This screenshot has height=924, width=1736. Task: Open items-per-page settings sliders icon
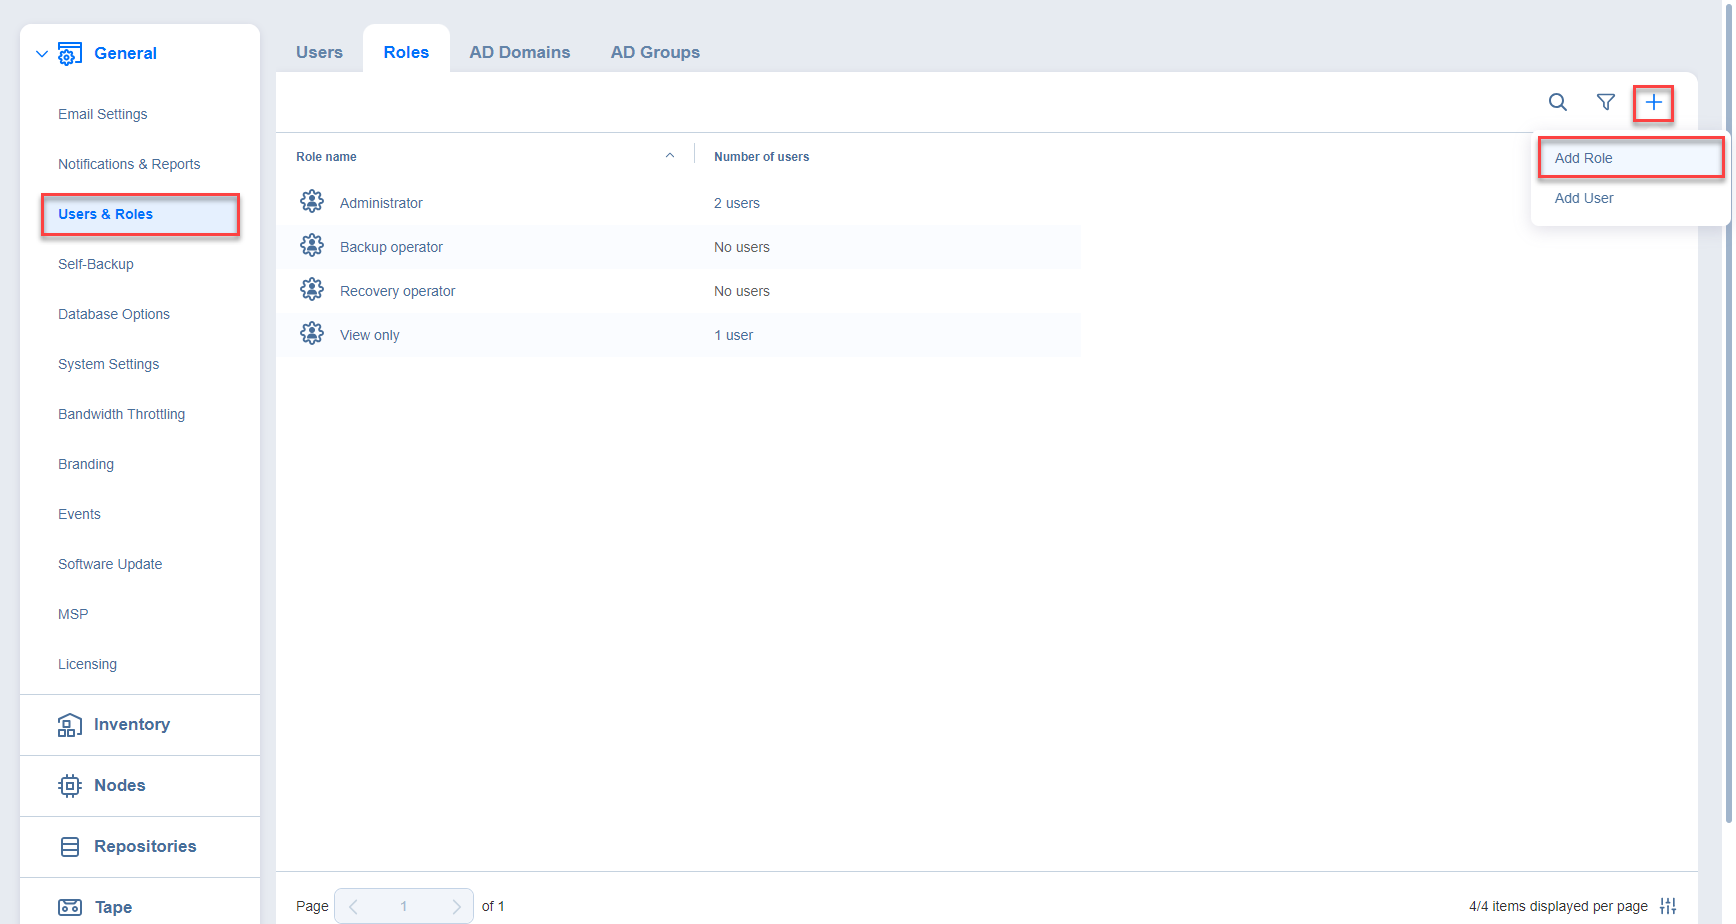(x=1668, y=906)
